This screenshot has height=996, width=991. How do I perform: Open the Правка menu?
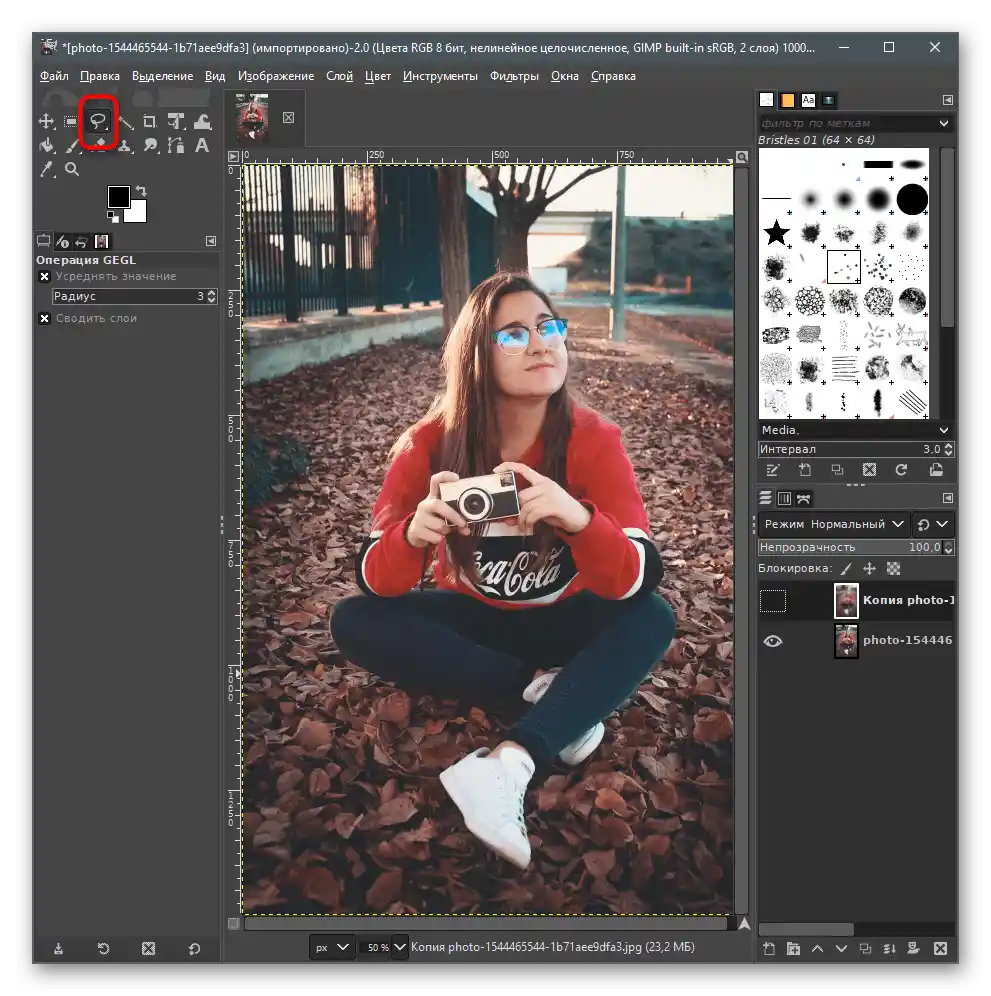[x=100, y=76]
